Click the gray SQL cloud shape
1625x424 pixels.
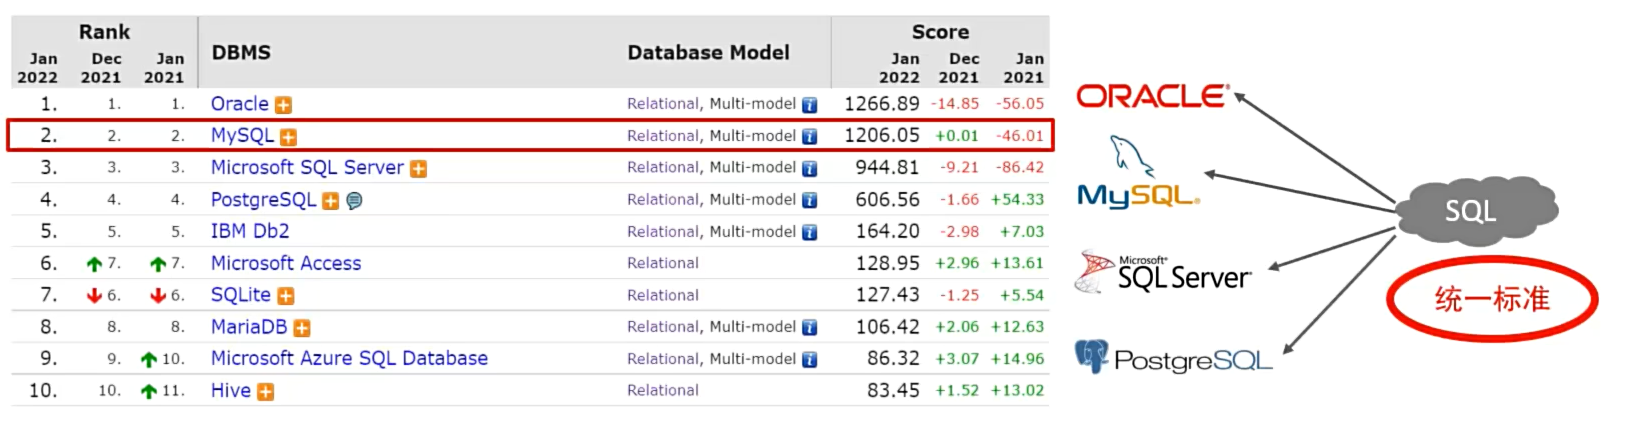point(1470,210)
